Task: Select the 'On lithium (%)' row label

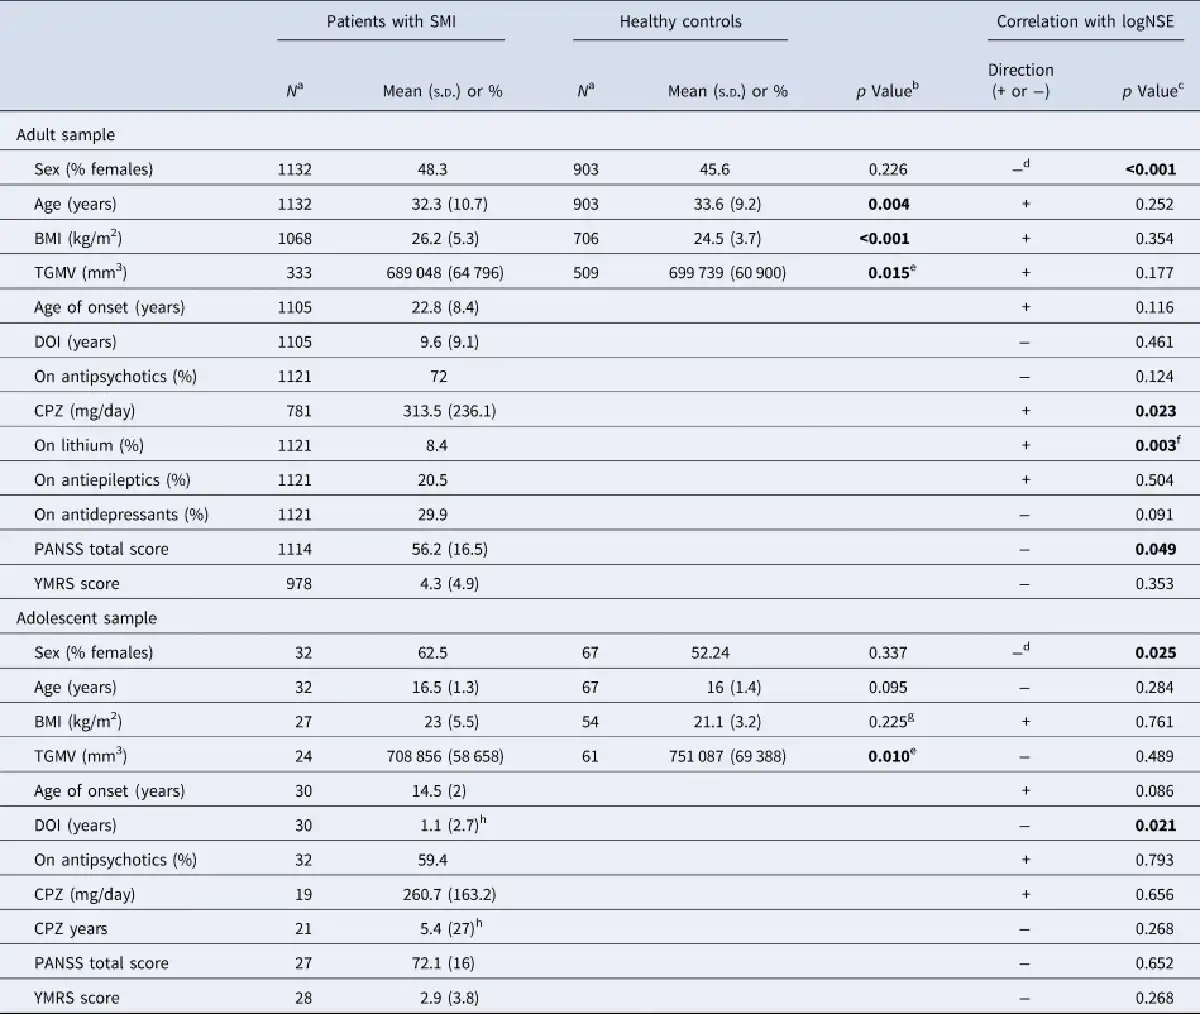Action: (x=88, y=445)
